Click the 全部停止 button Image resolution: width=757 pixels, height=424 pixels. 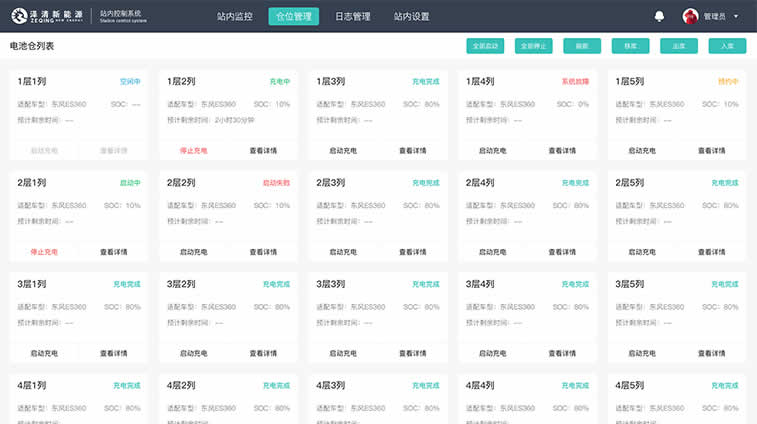(x=533, y=46)
